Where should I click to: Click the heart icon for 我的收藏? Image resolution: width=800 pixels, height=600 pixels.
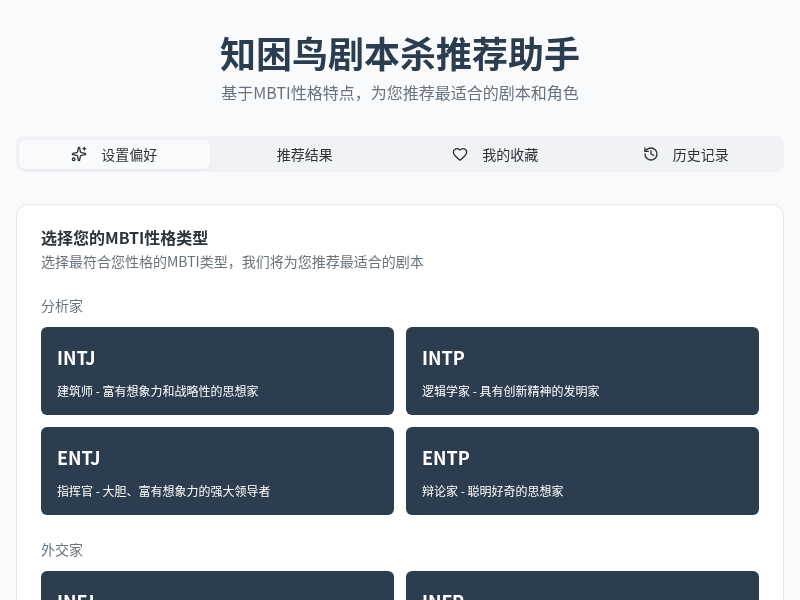point(460,154)
